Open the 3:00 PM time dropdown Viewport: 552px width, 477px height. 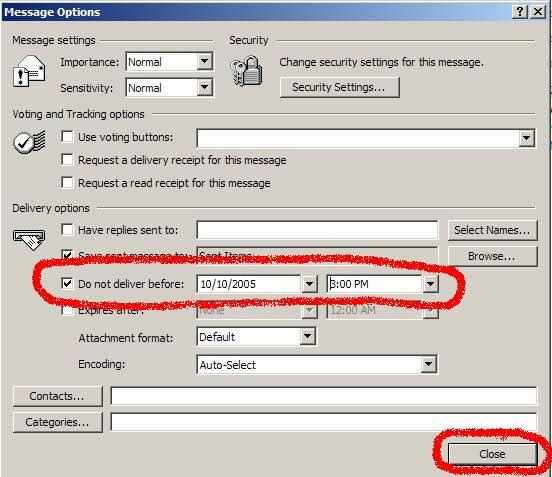[430, 284]
